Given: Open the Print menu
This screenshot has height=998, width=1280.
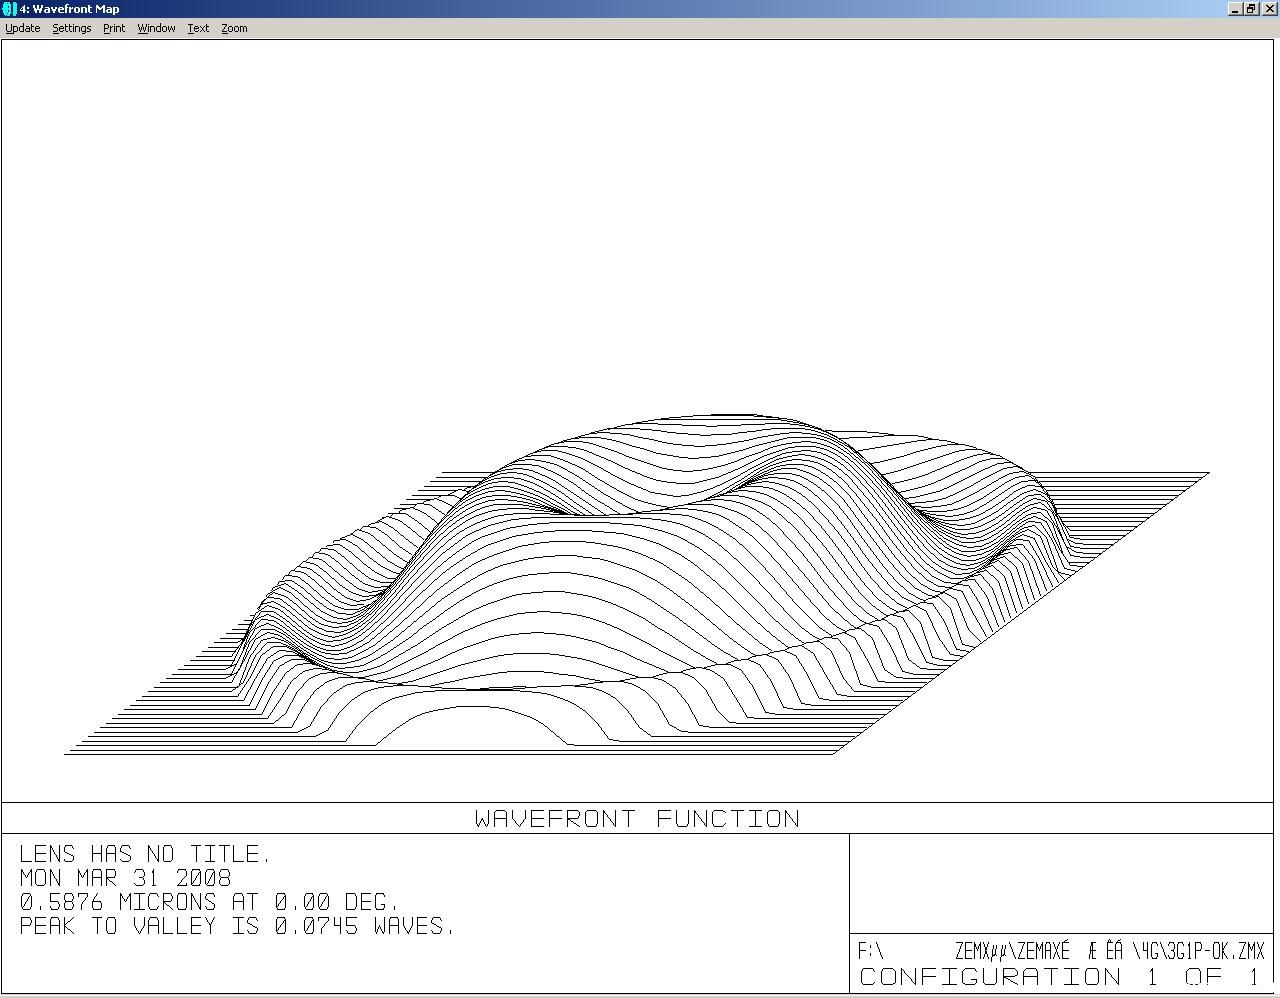Looking at the screenshot, I should (x=114, y=28).
